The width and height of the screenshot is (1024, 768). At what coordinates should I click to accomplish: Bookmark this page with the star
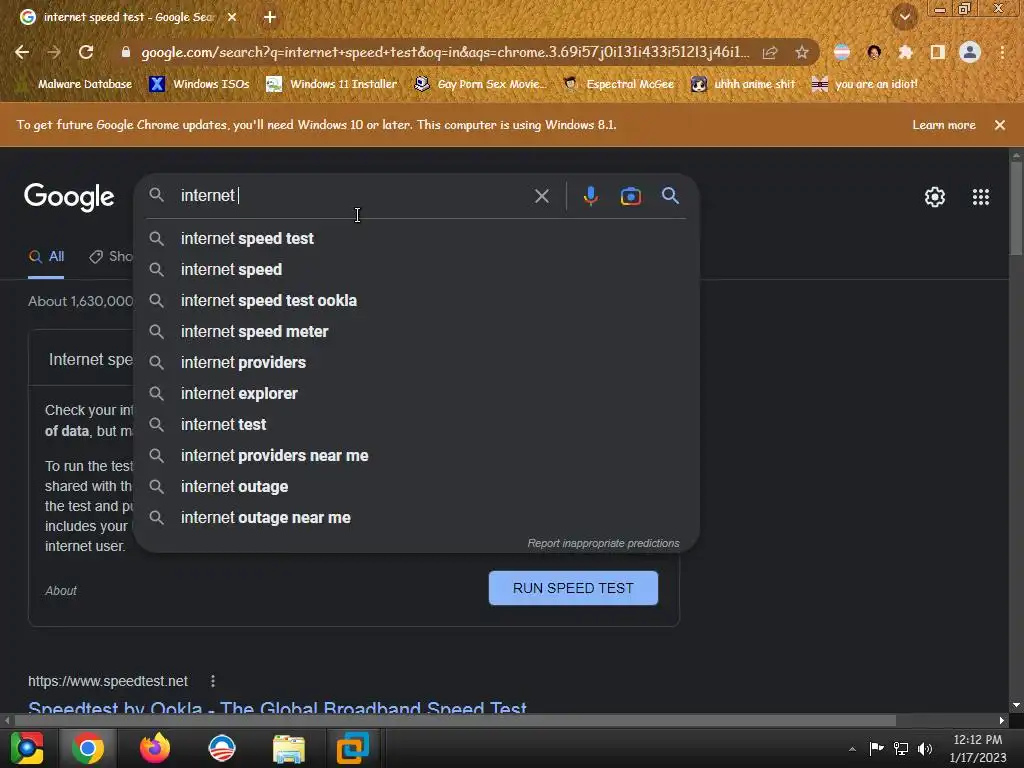click(x=802, y=52)
